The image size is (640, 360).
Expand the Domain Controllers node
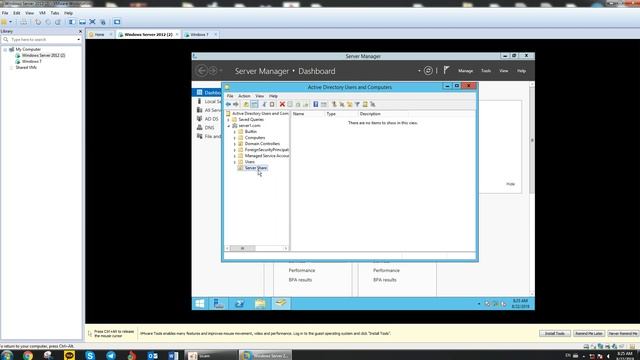(235, 144)
